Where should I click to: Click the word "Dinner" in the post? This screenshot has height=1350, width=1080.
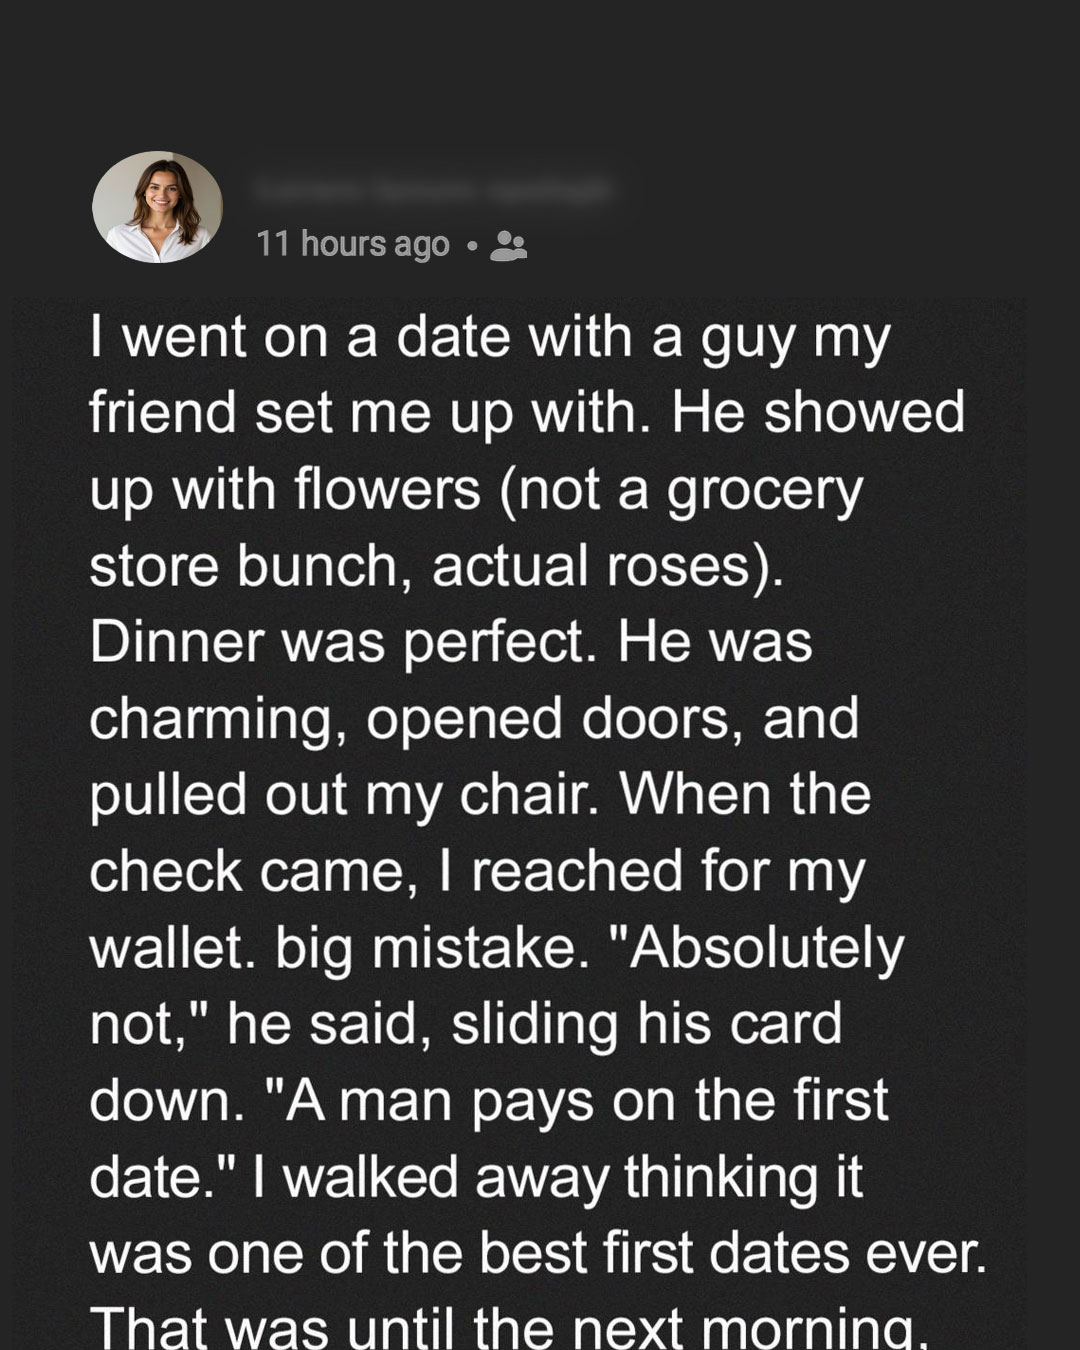(177, 642)
